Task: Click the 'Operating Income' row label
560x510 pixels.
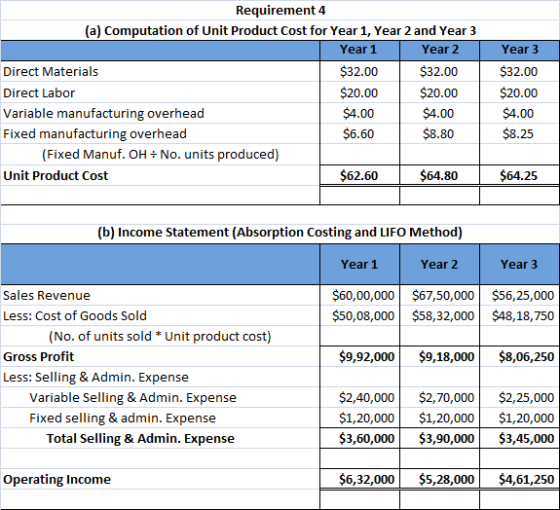Action: point(57,480)
